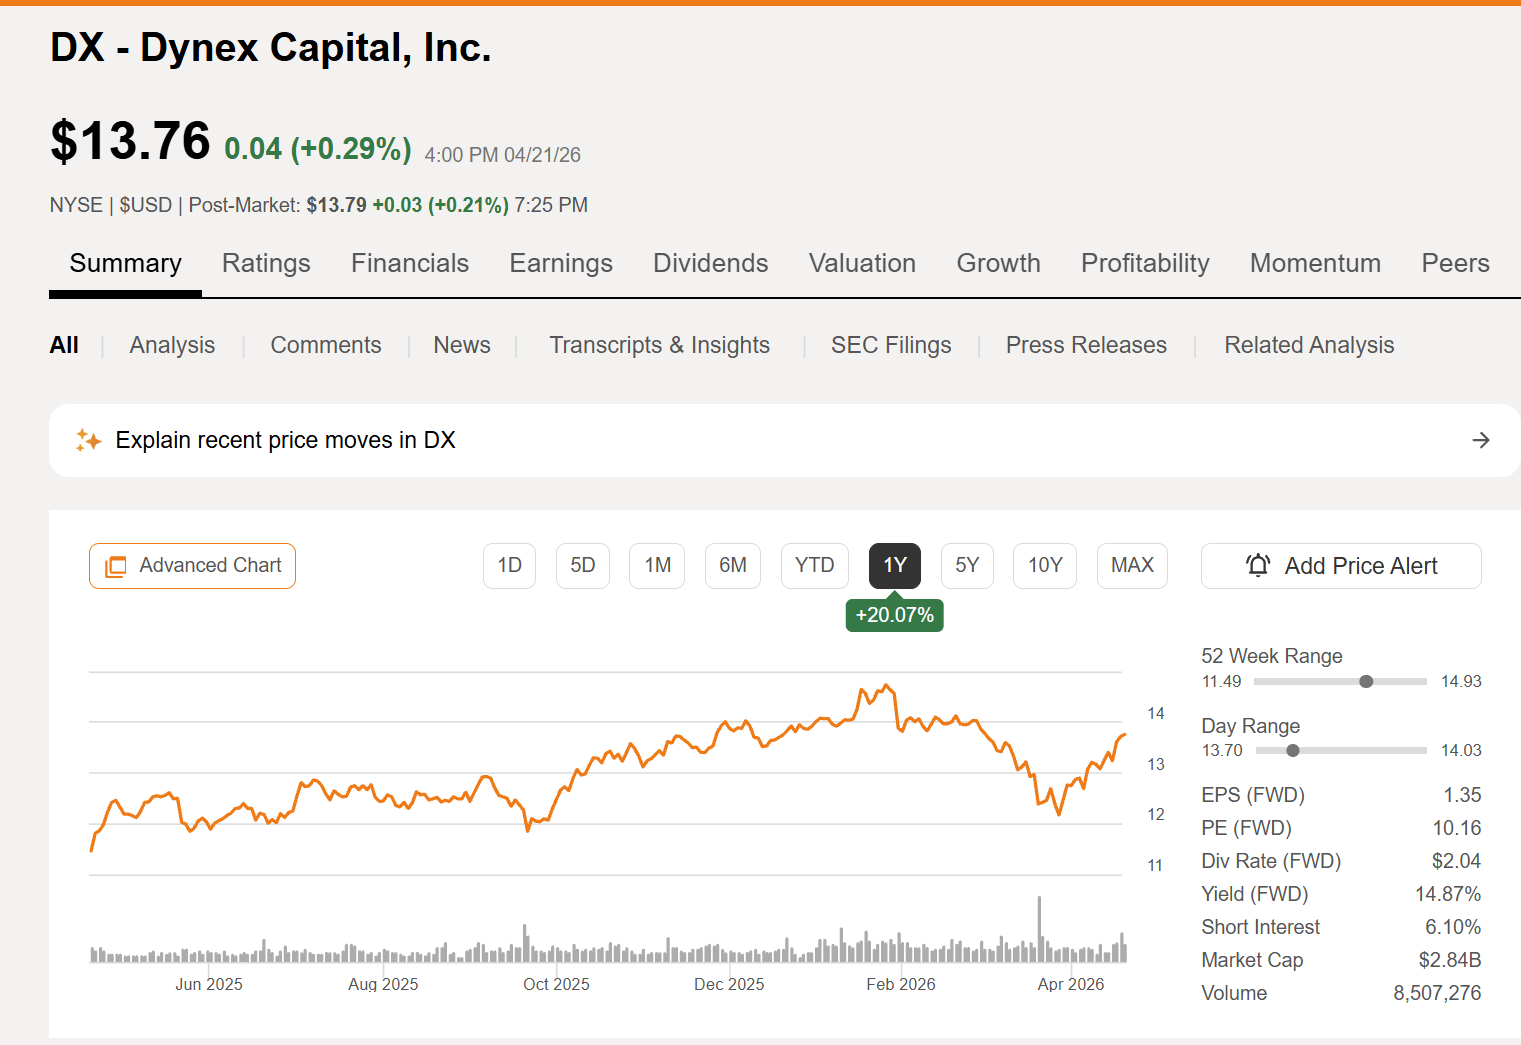Filter by SEC Filings

(891, 345)
